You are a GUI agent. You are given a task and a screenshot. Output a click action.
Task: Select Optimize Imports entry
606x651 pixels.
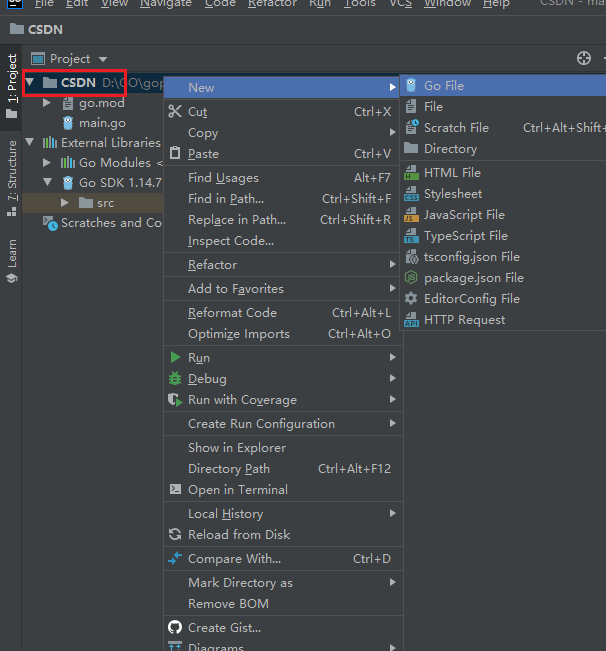pyautogui.click(x=283, y=334)
